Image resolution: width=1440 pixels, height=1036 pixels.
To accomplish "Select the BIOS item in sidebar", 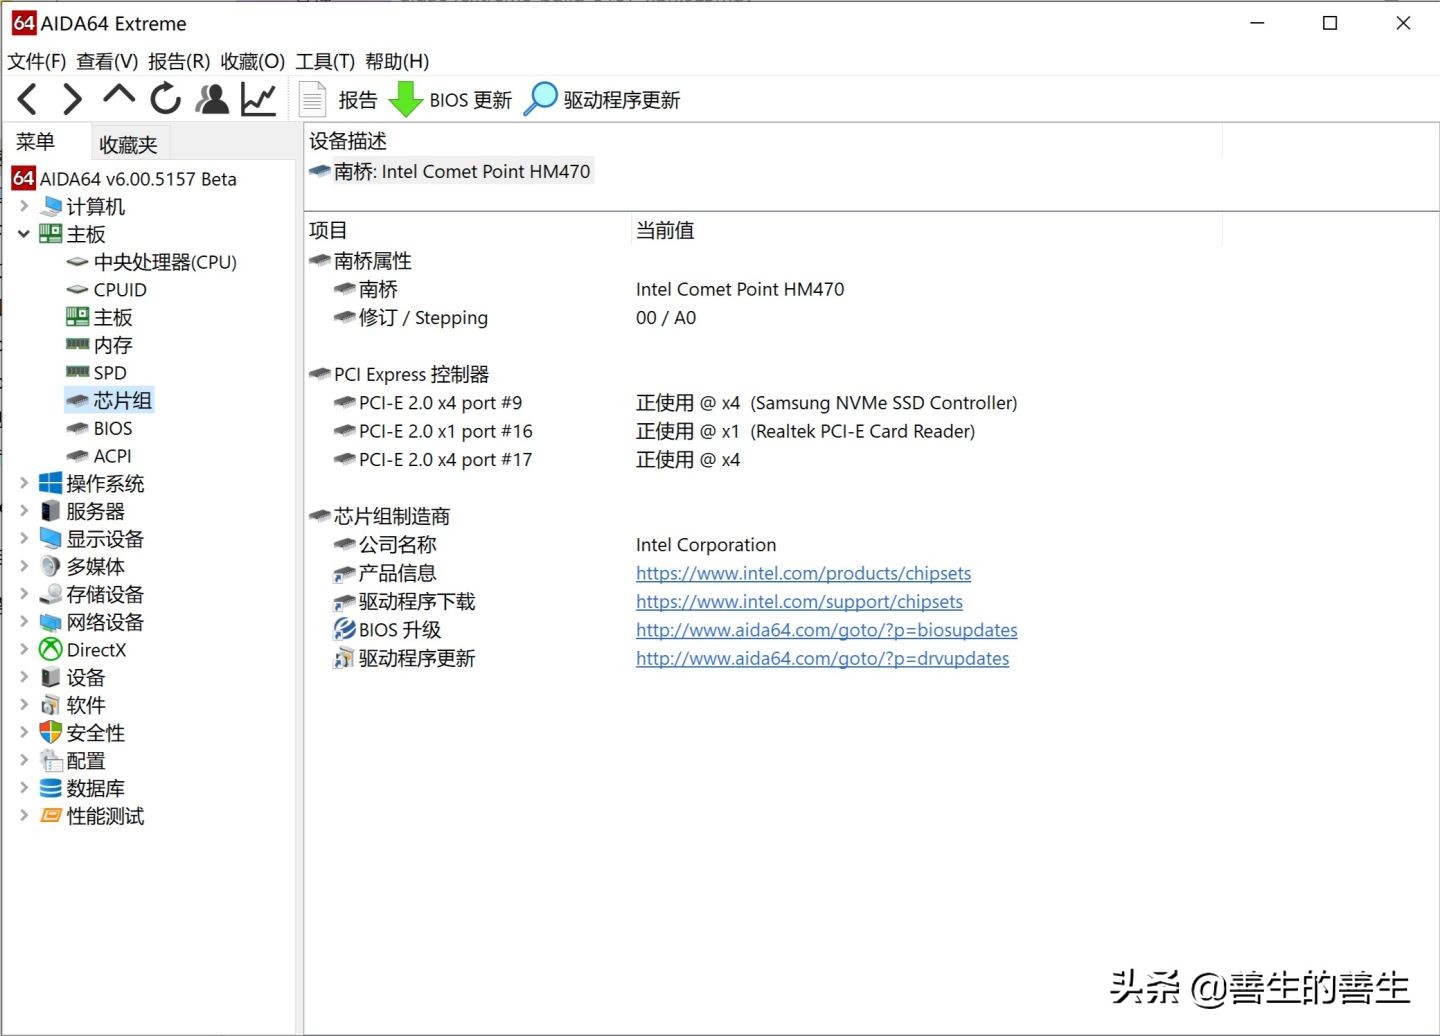I will 113,427.
